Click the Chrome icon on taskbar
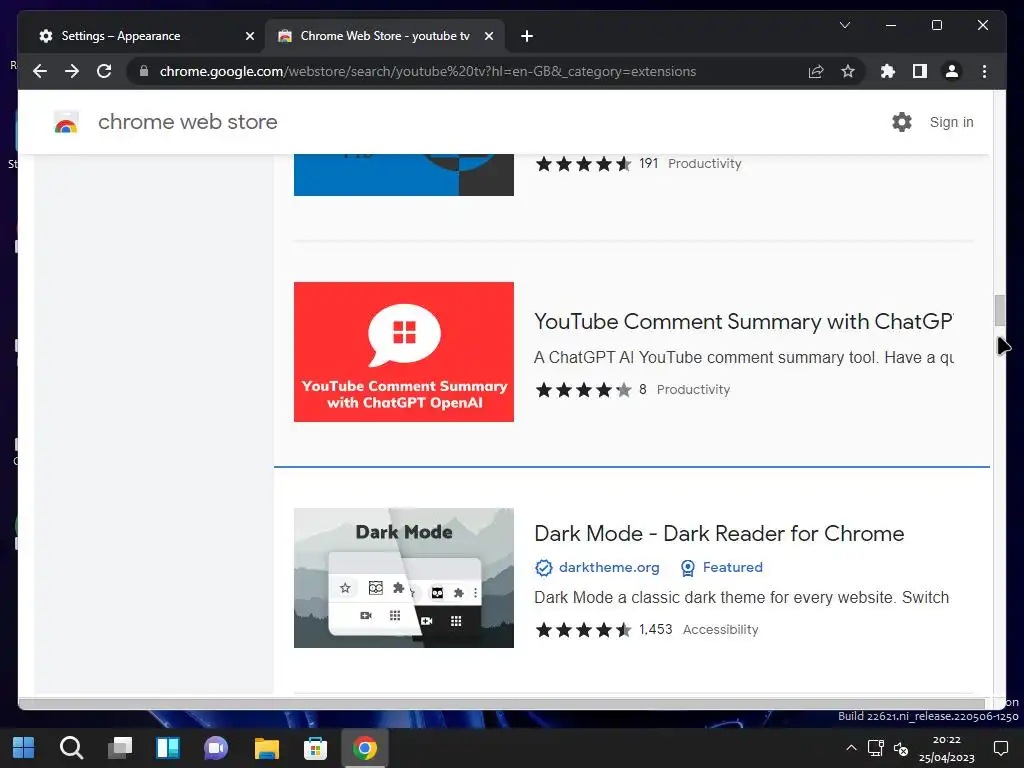The height and width of the screenshot is (768, 1024). (364, 748)
